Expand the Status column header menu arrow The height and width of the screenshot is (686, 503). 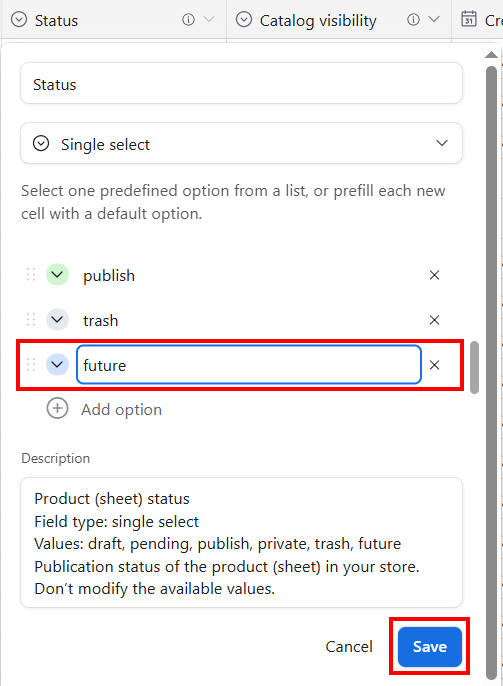(x=210, y=20)
